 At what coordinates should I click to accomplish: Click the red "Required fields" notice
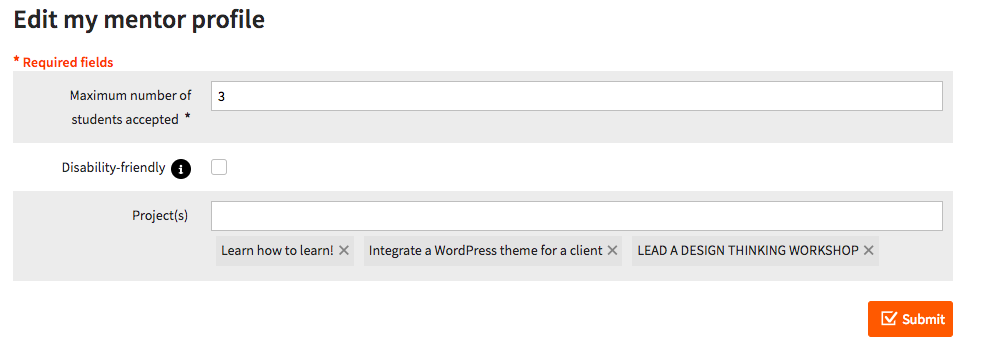[x=63, y=62]
